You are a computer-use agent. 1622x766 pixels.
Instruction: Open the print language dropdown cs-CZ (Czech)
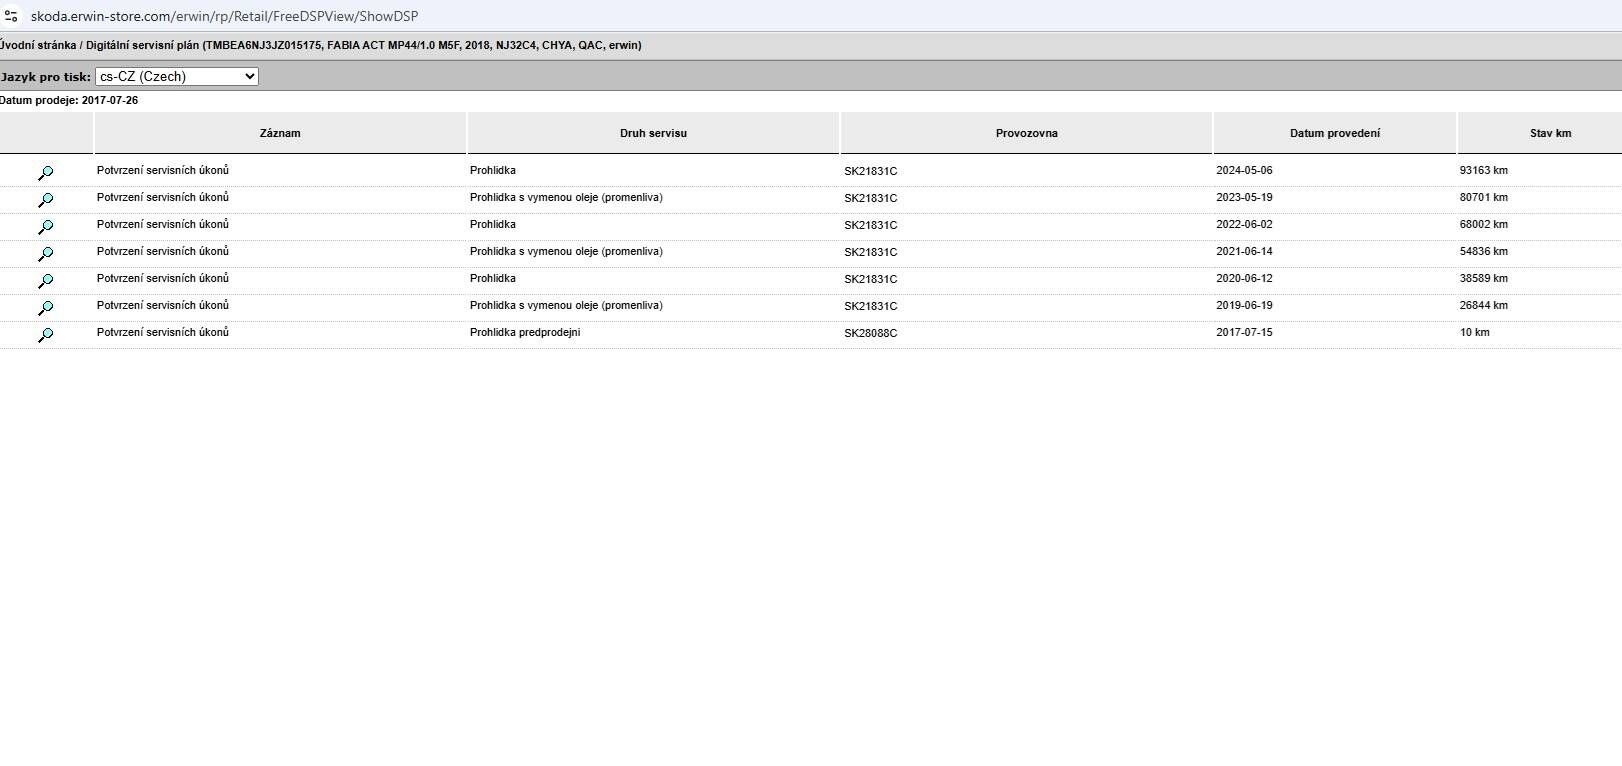pyautogui.click(x=177, y=76)
